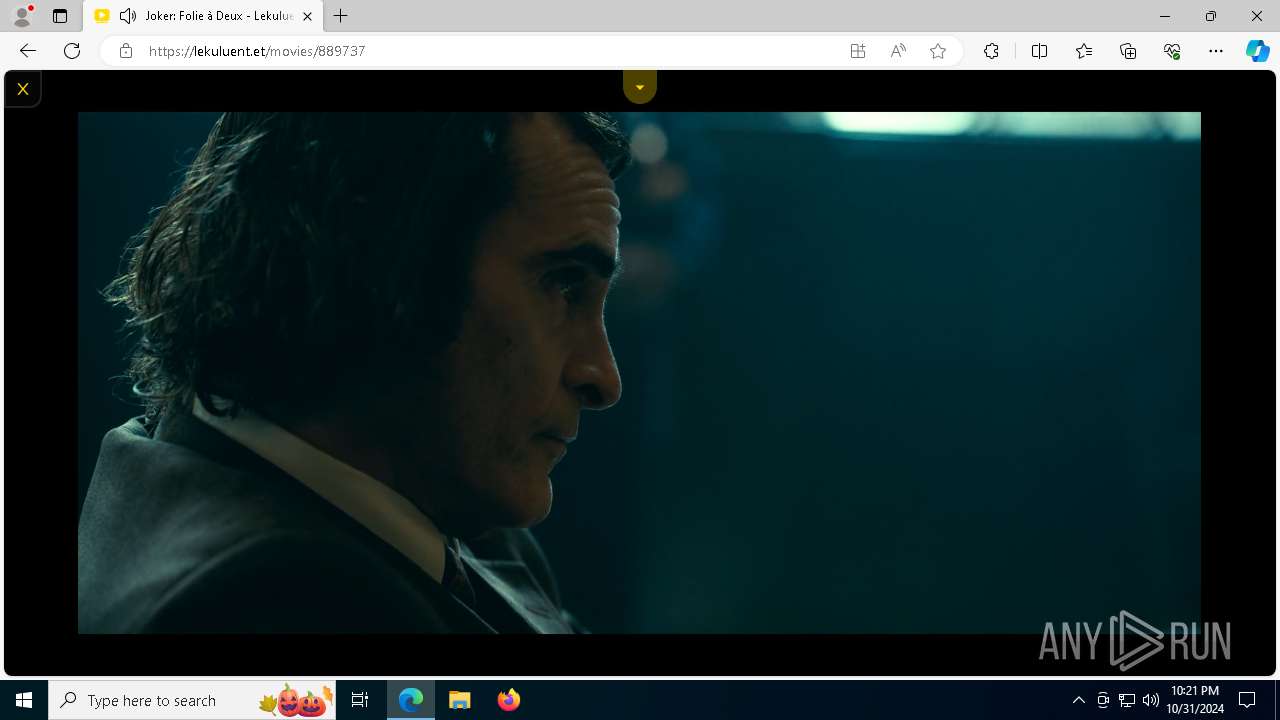1280x720 pixels.
Task: Launch the Copilot sidebar
Action: (1257, 51)
